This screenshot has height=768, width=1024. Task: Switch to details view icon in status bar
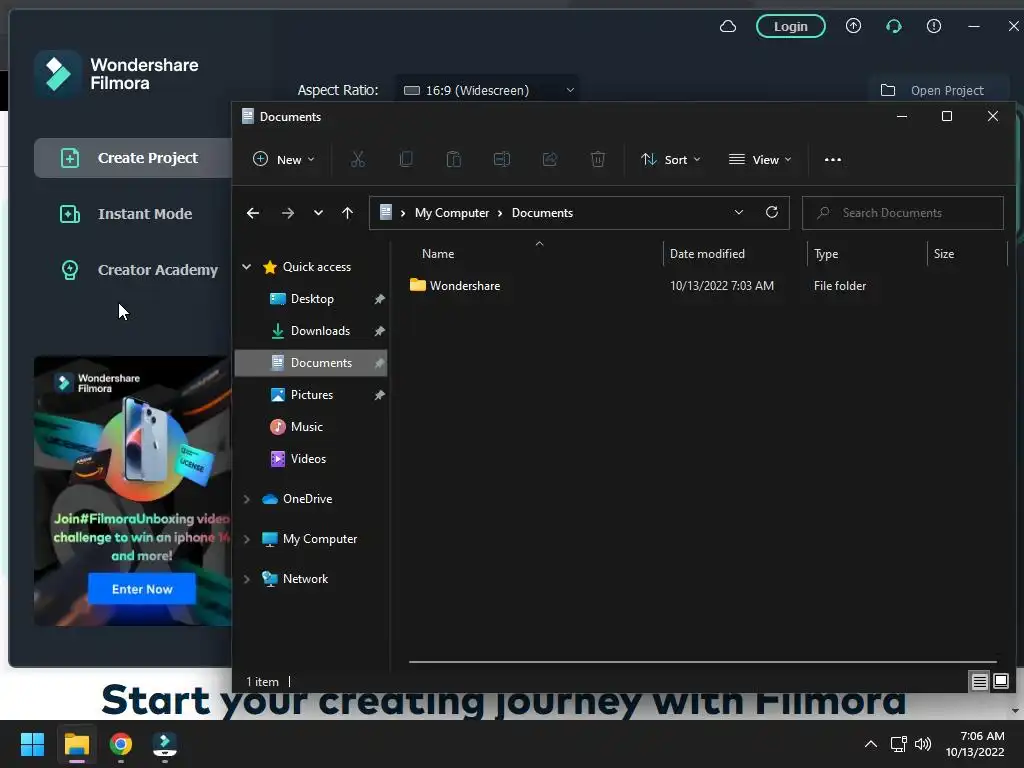(979, 682)
